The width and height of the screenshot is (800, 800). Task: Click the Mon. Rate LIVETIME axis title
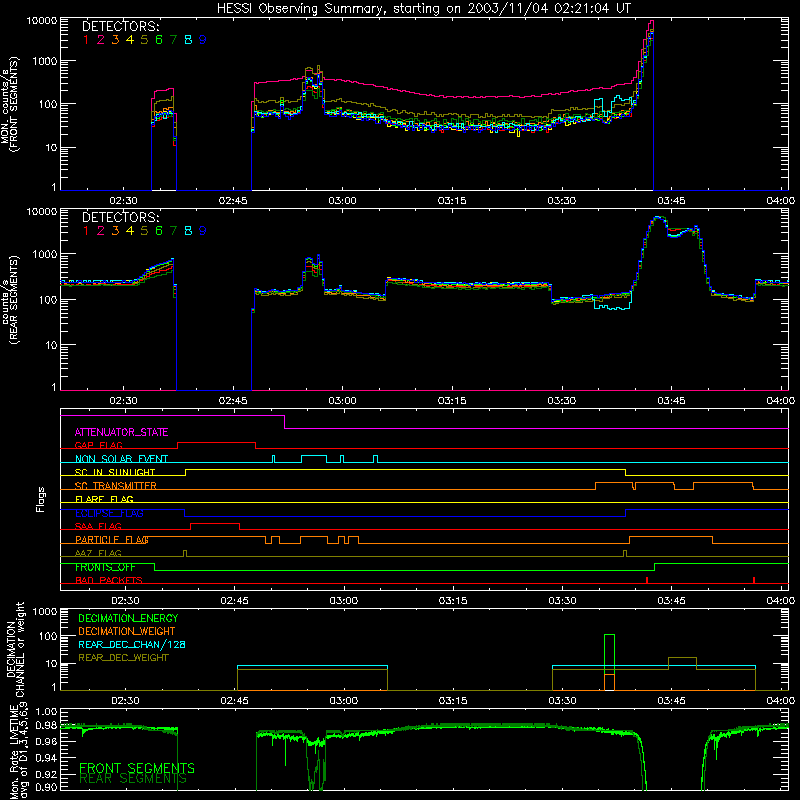click(x=19, y=752)
